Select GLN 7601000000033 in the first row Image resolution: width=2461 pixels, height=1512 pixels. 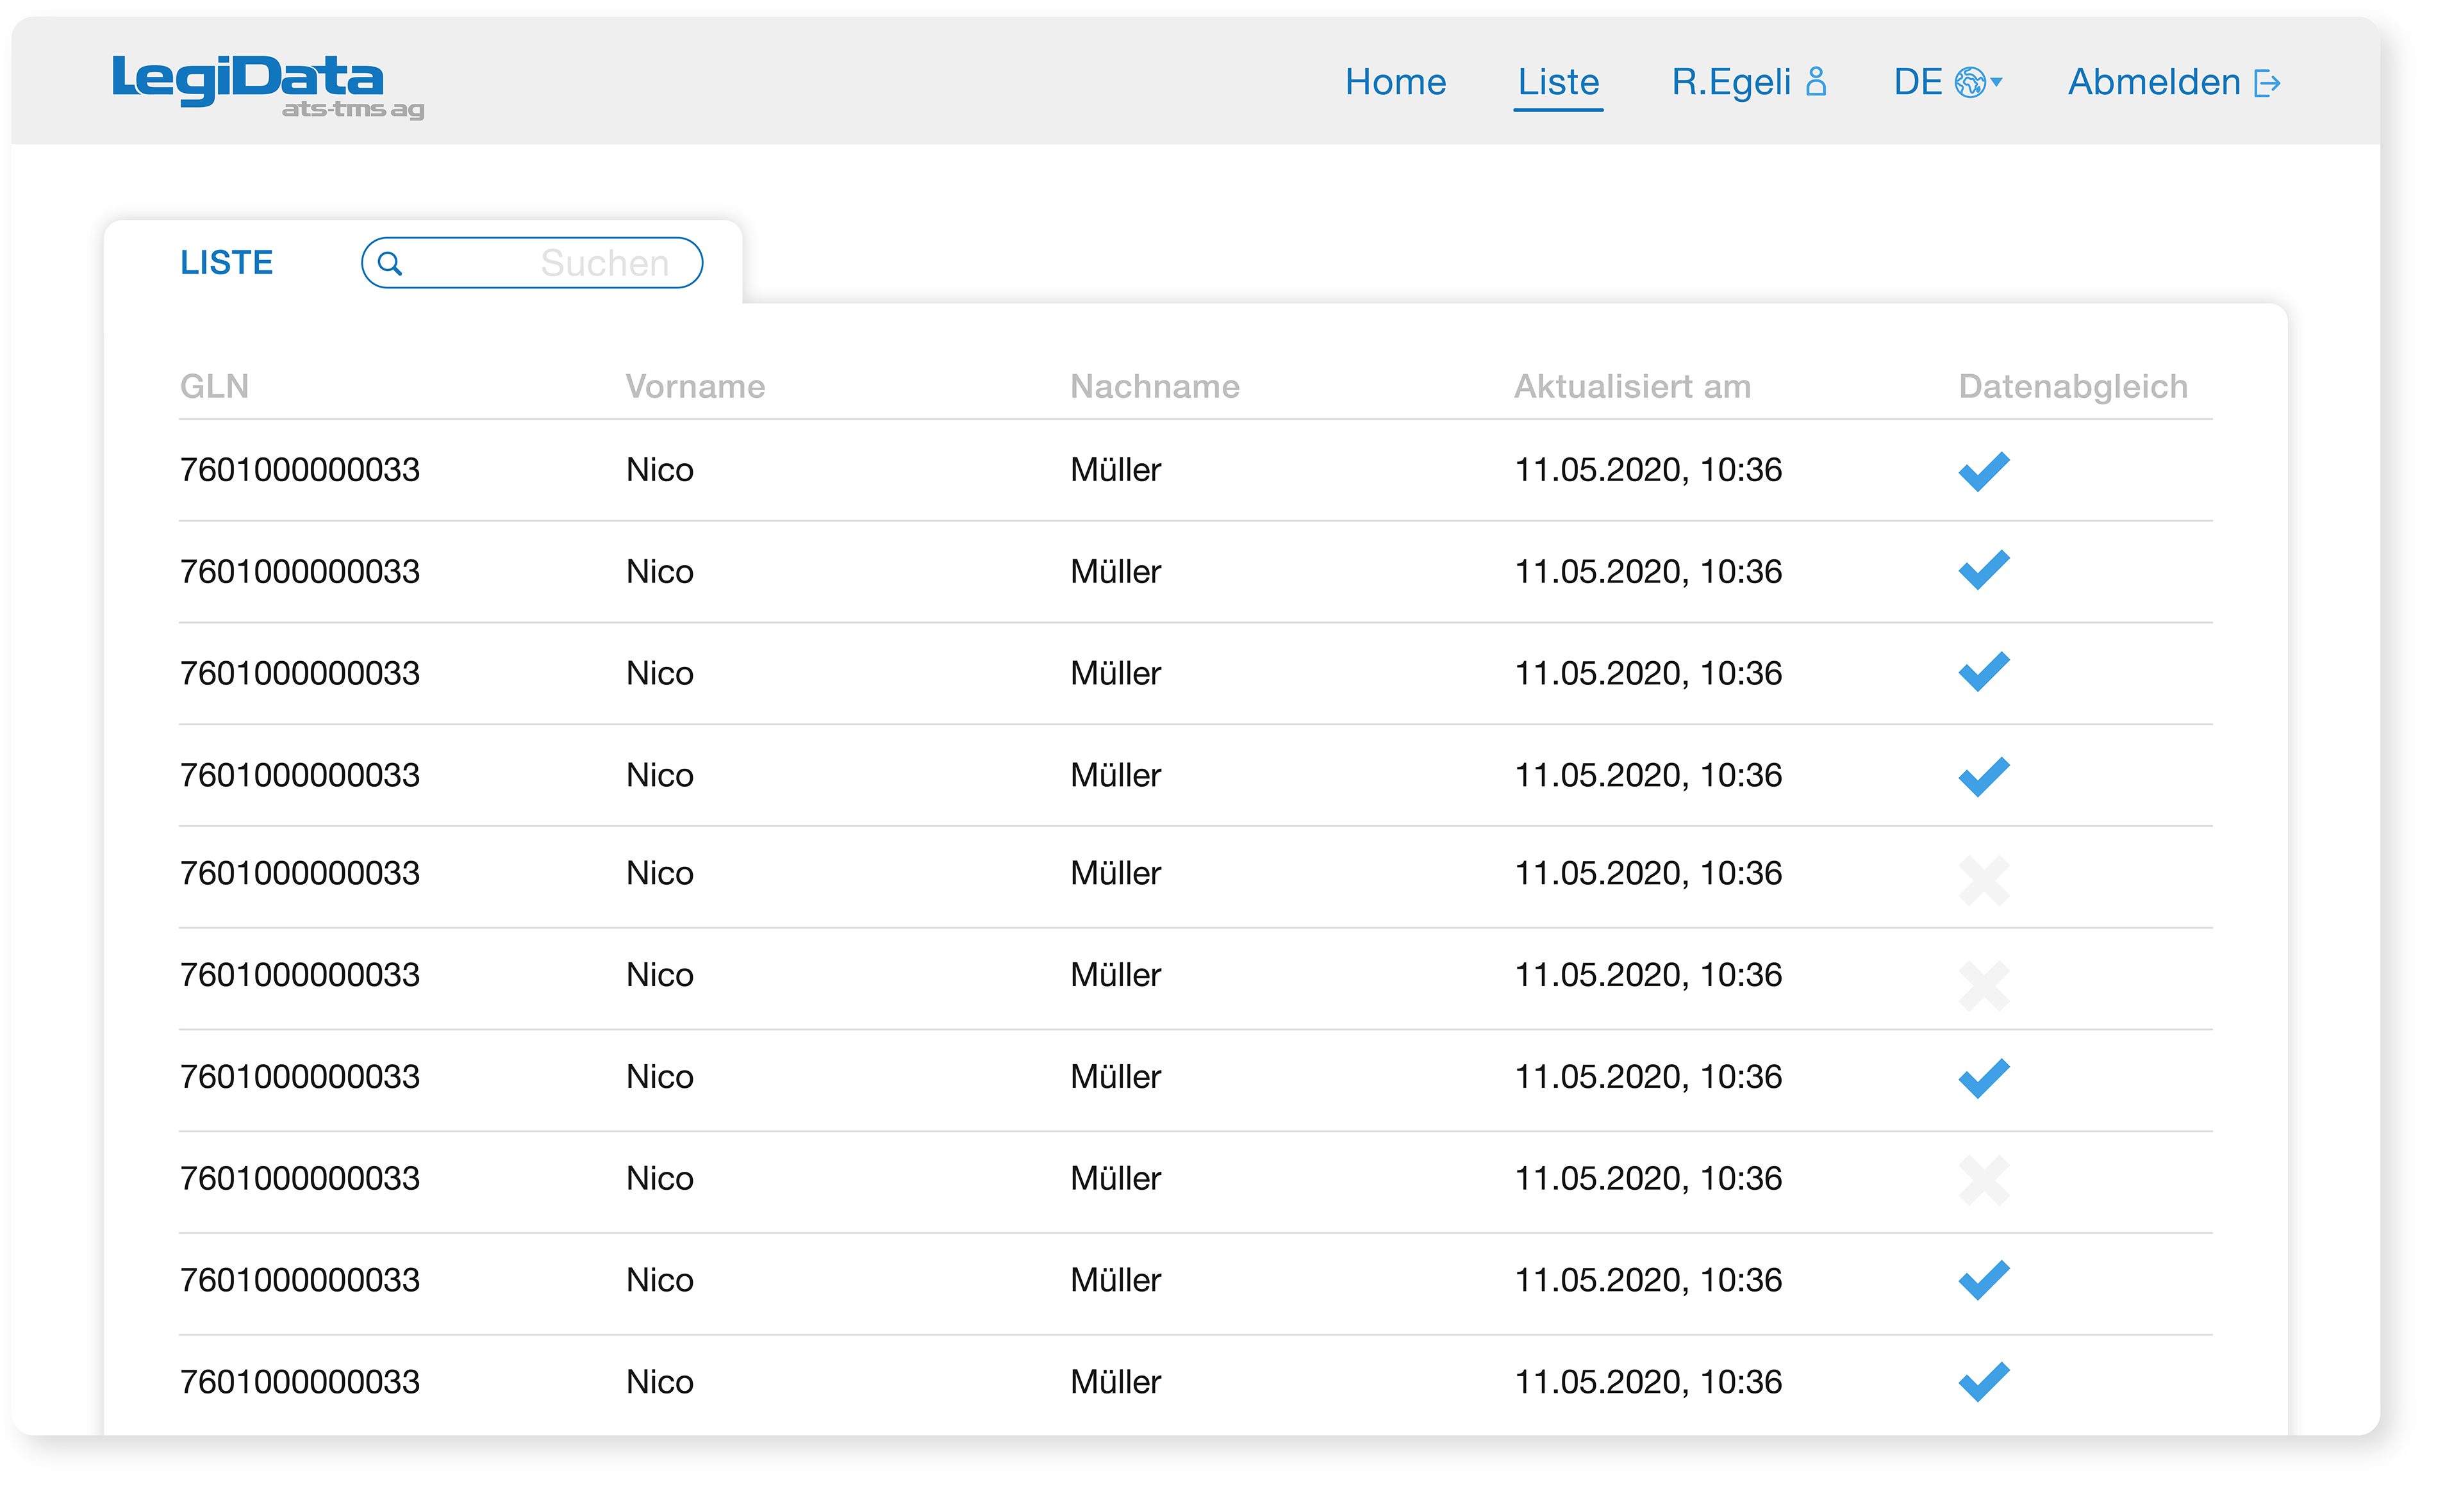(x=300, y=469)
